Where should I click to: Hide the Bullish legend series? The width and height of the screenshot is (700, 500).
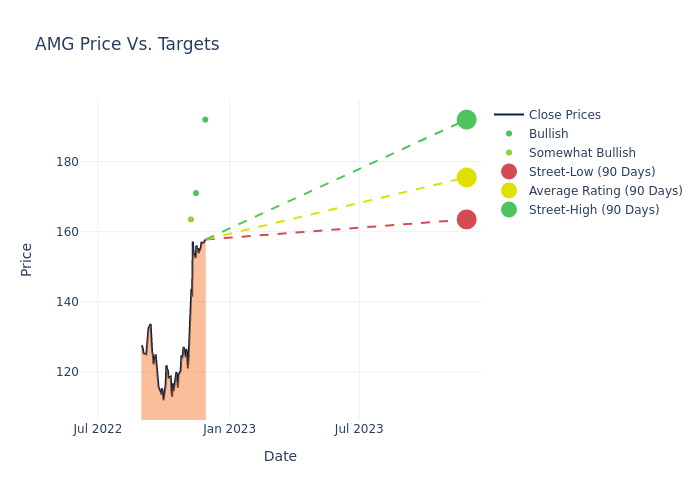[548, 134]
